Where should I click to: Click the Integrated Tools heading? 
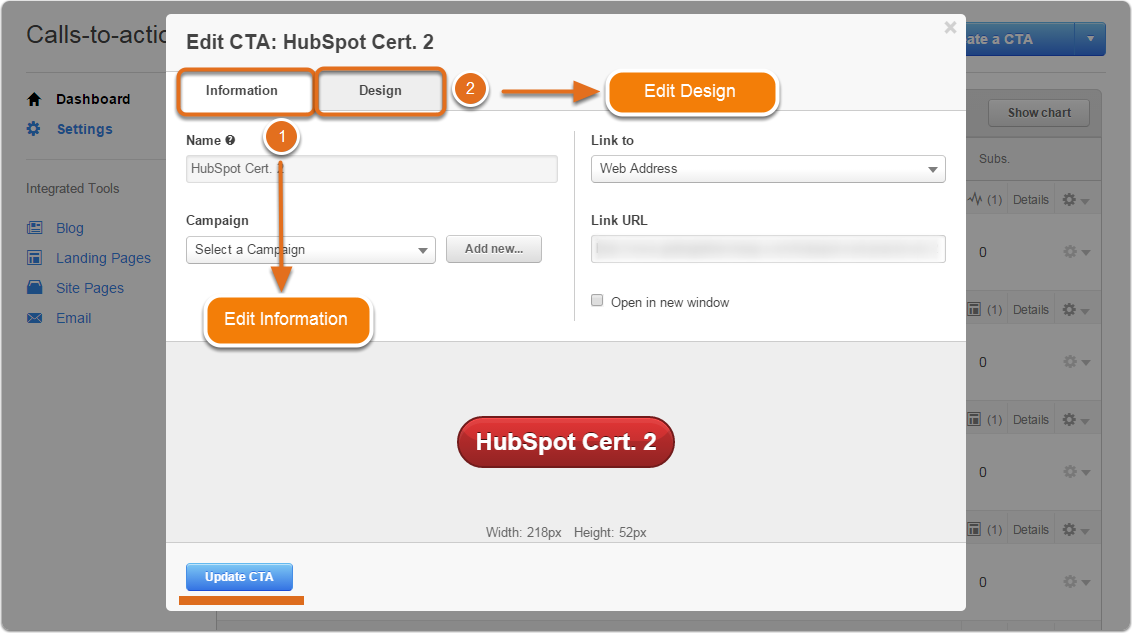tap(73, 188)
